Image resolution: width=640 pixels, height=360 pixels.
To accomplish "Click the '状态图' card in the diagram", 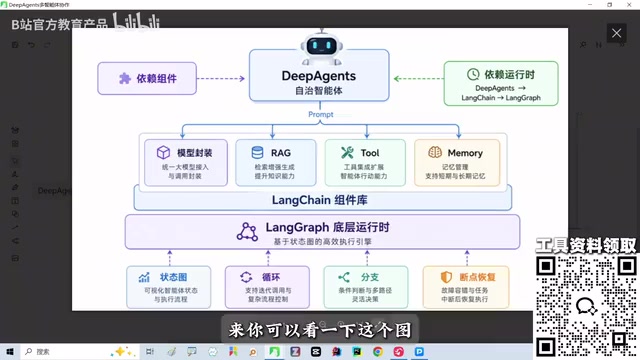I will point(169,287).
